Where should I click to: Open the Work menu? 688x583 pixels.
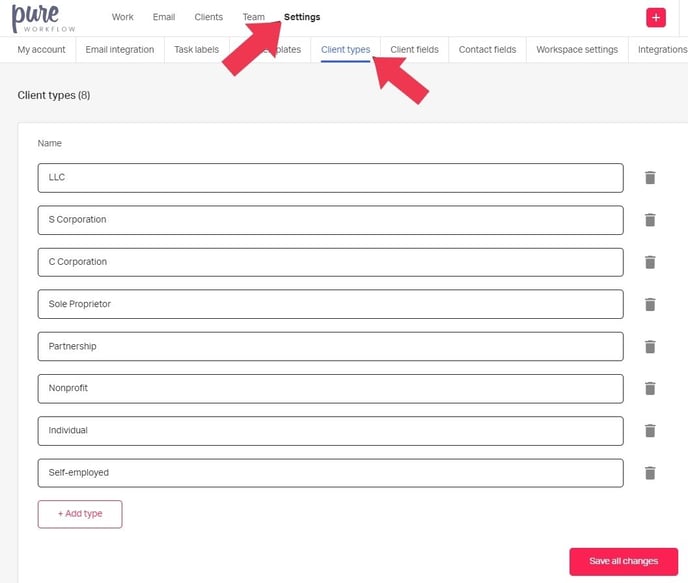click(123, 17)
